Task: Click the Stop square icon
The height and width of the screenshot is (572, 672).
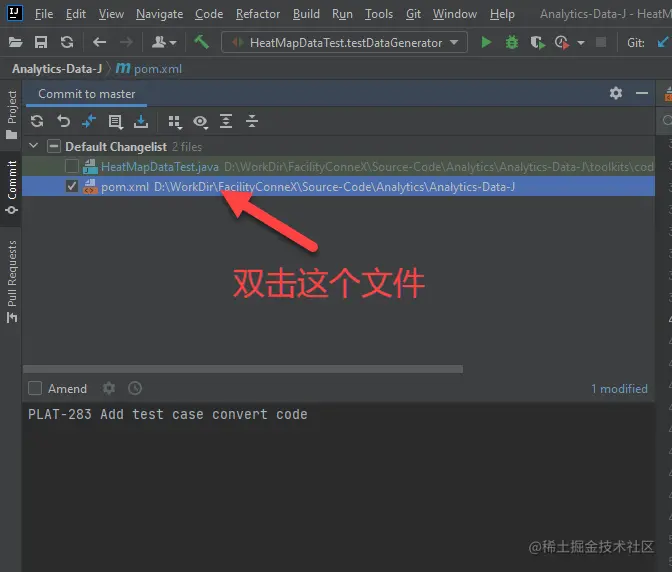Action: pyautogui.click(x=601, y=42)
